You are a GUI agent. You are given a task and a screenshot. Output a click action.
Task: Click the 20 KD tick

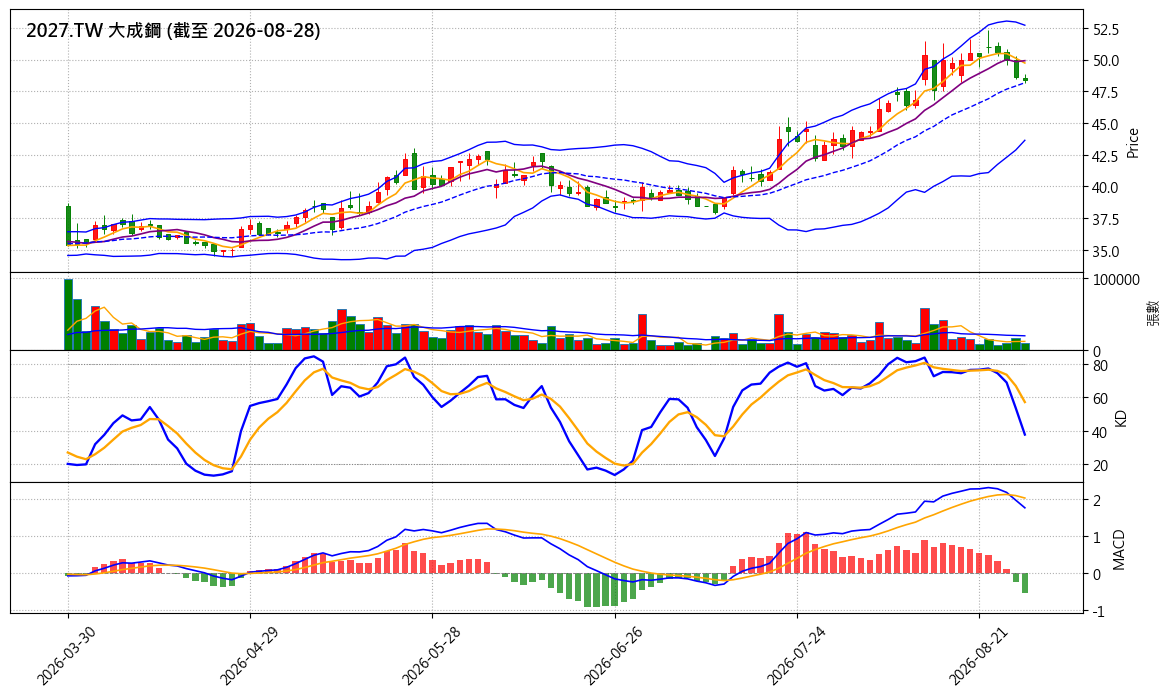pos(1100,465)
